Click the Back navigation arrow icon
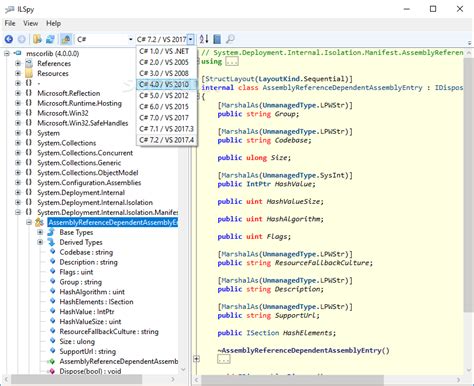This screenshot has height=386, width=474. [9, 39]
